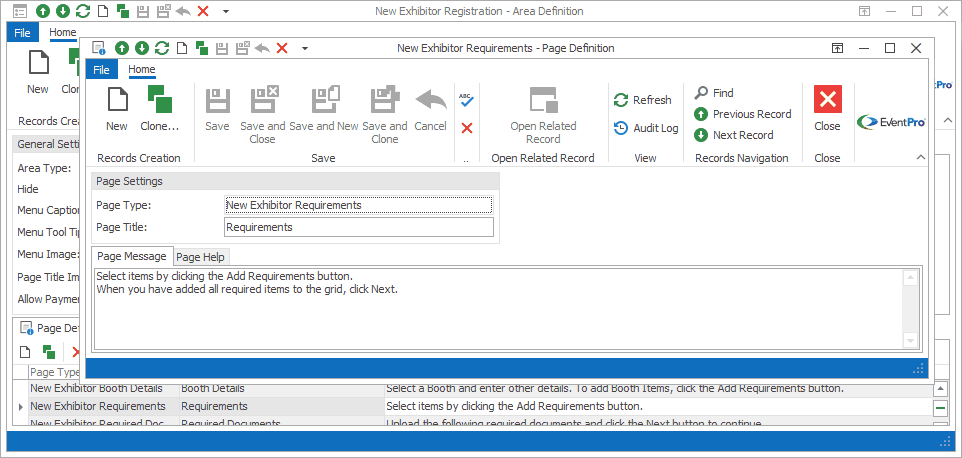Click next record arrow in Area Definition title bar
The image size is (962, 458).
click(x=63, y=11)
